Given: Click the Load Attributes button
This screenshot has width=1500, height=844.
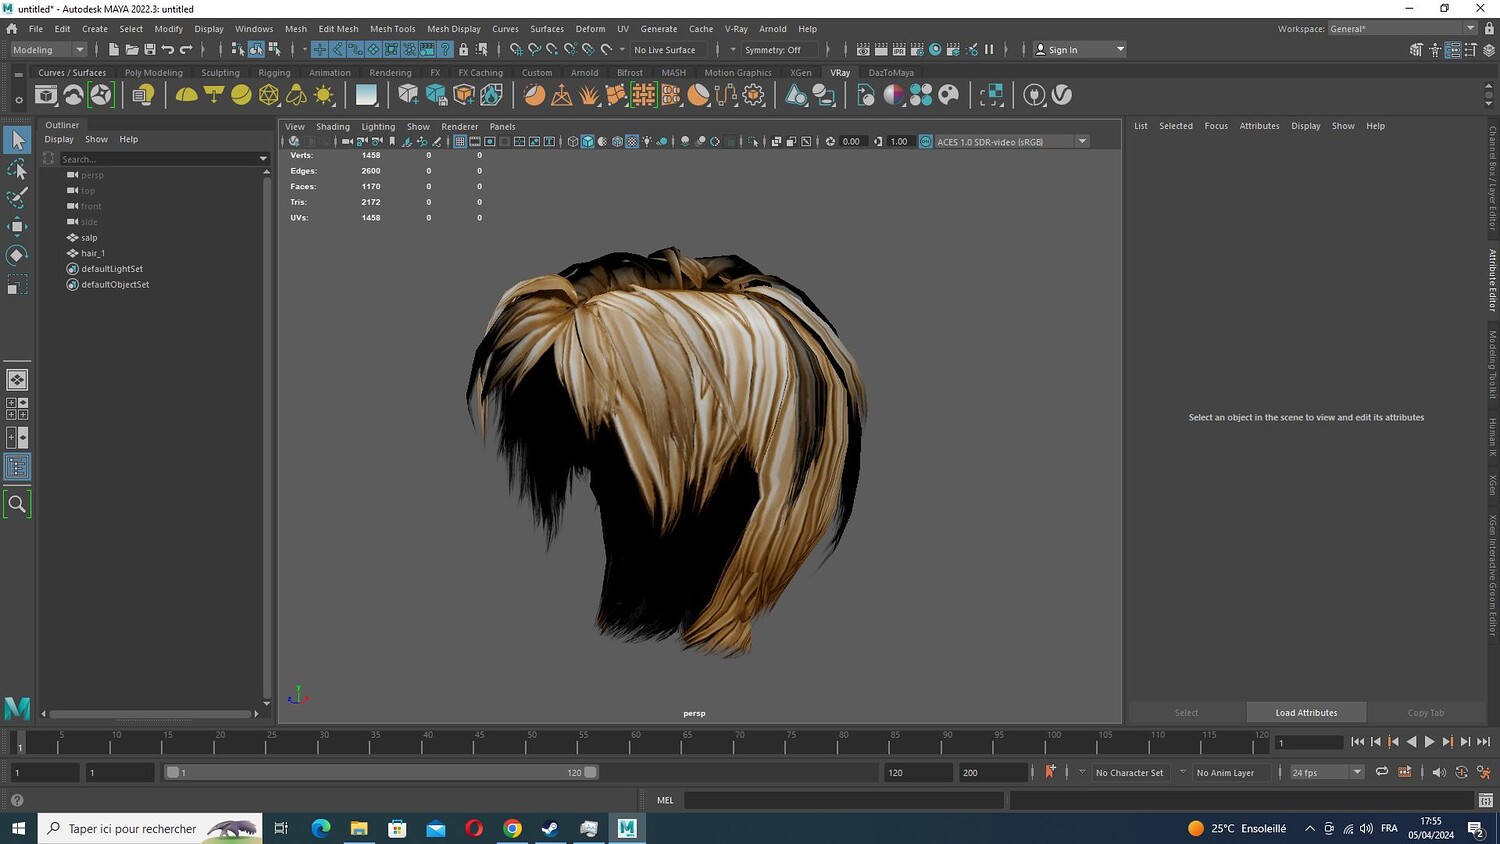Looking at the screenshot, I should click(x=1306, y=713).
